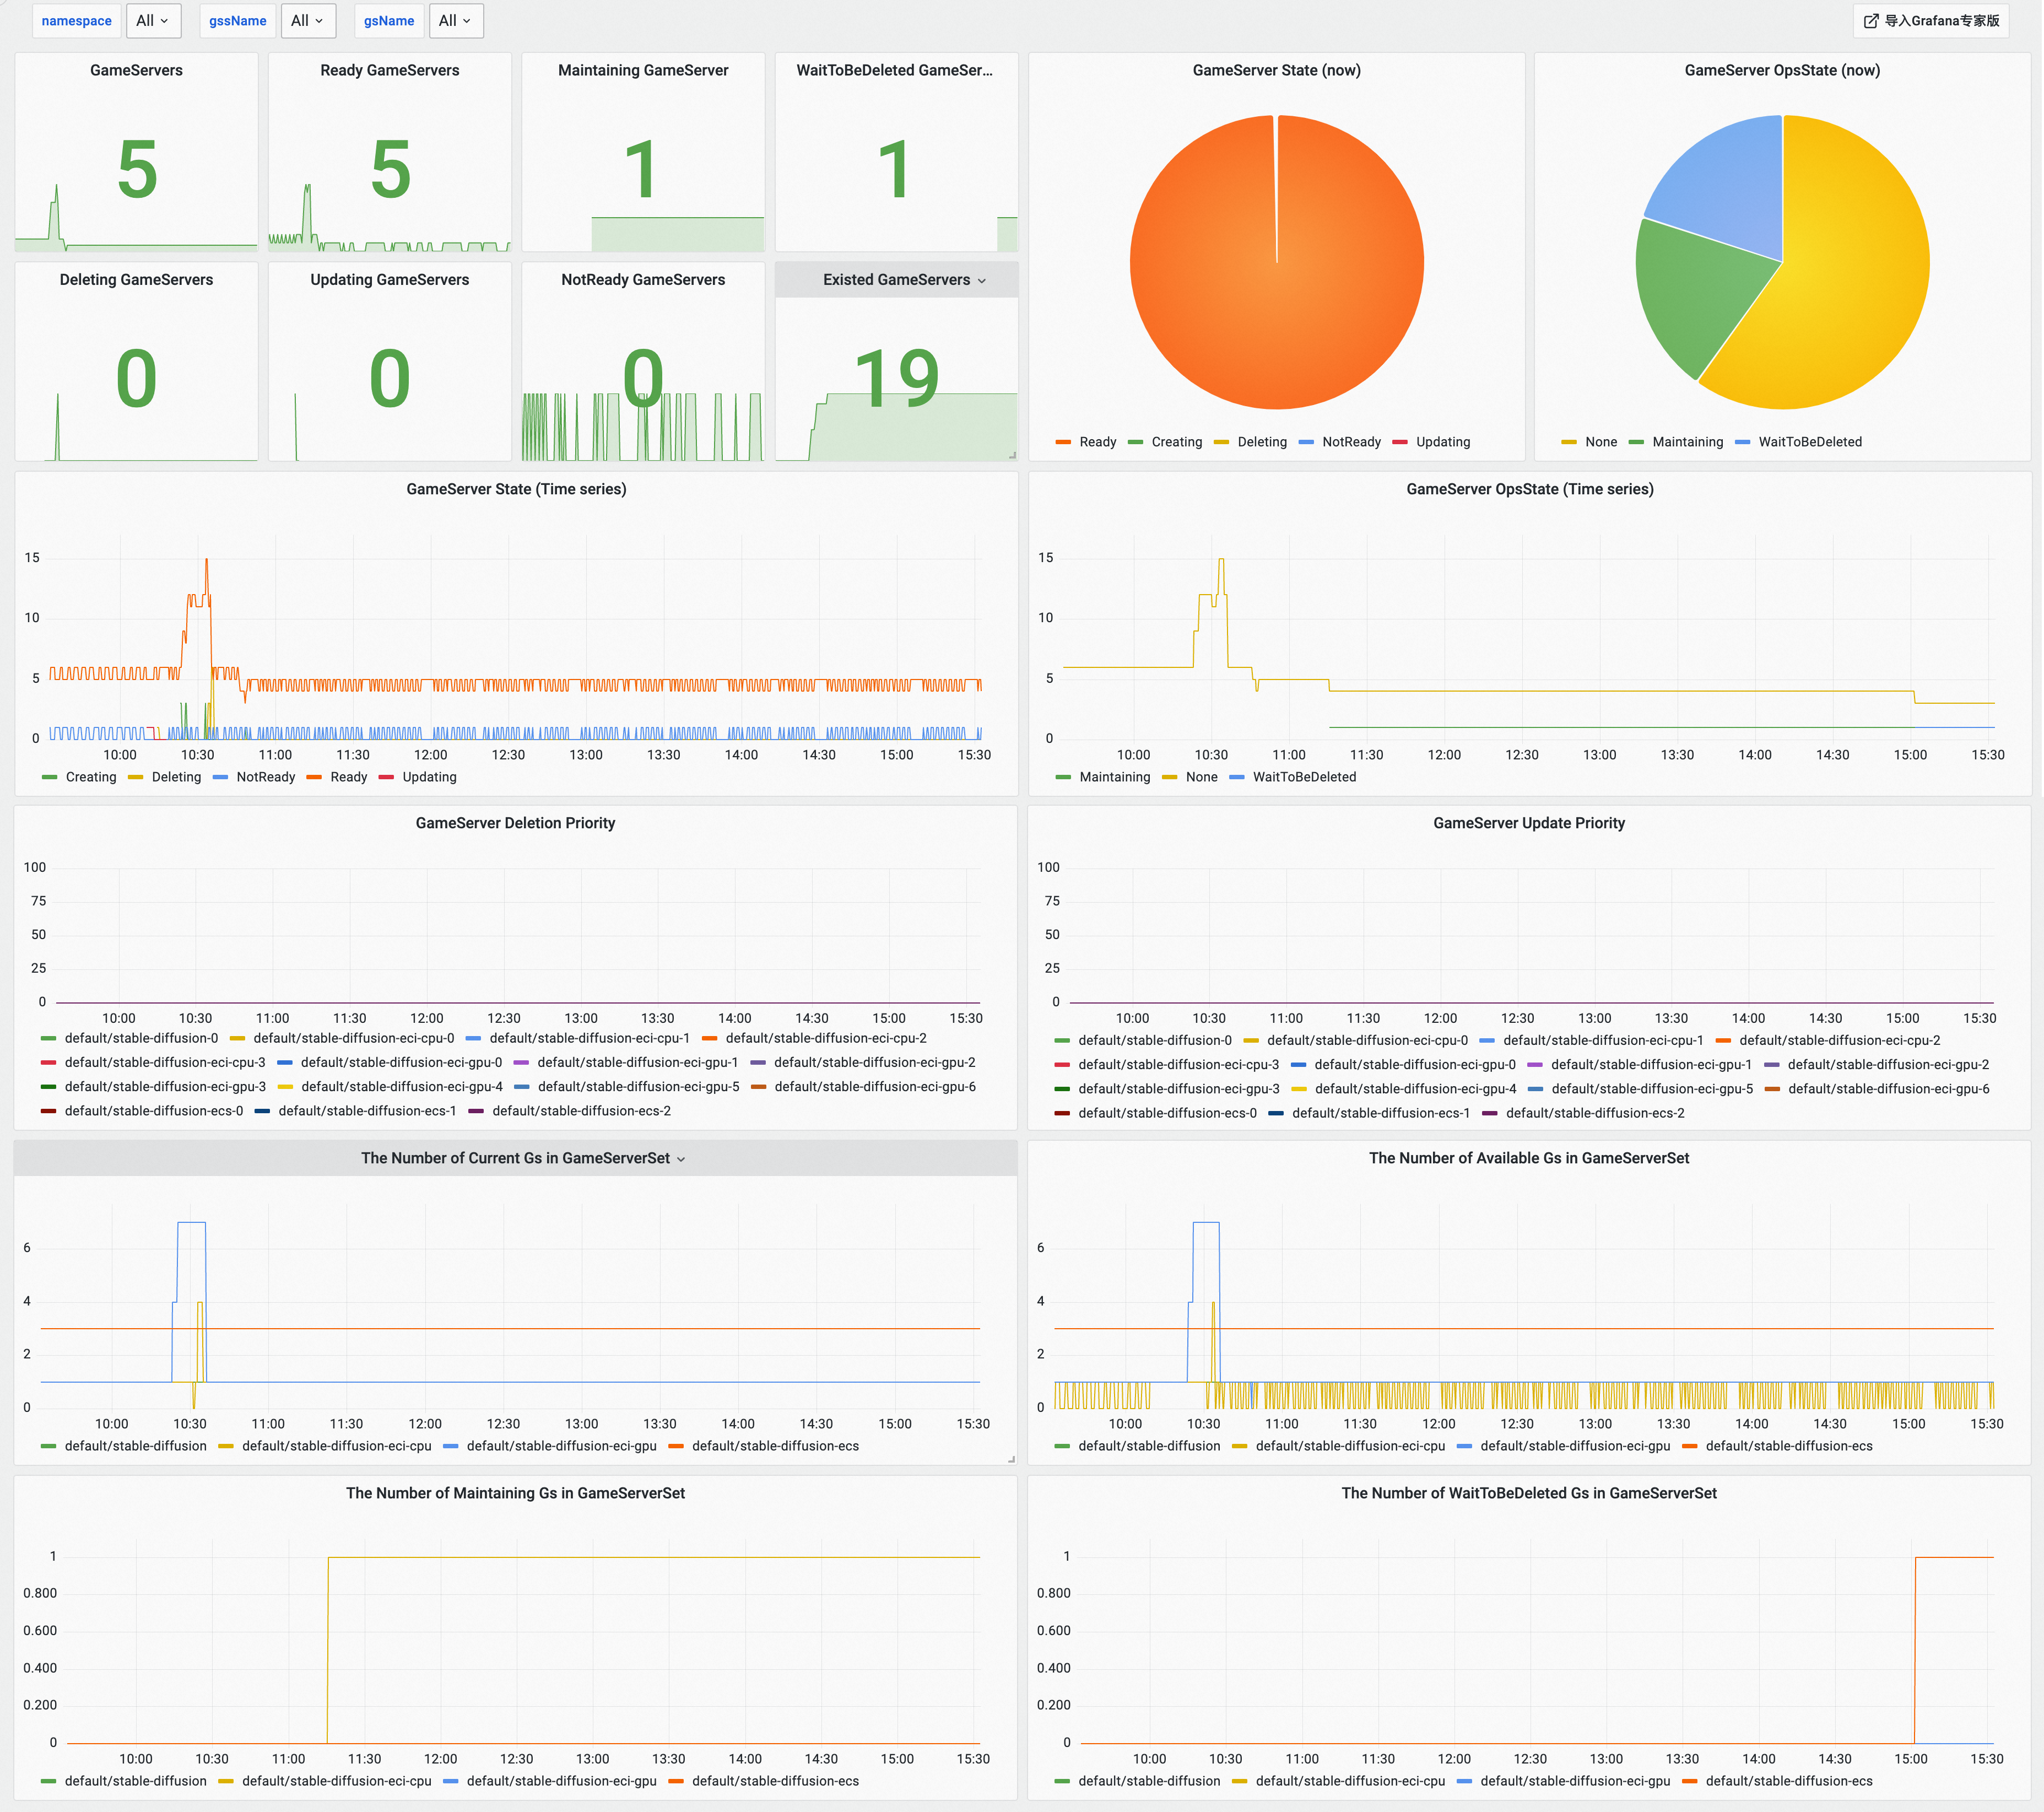Click the GameServer State (now) panel title
2044x1812 pixels.
pyautogui.click(x=1276, y=70)
